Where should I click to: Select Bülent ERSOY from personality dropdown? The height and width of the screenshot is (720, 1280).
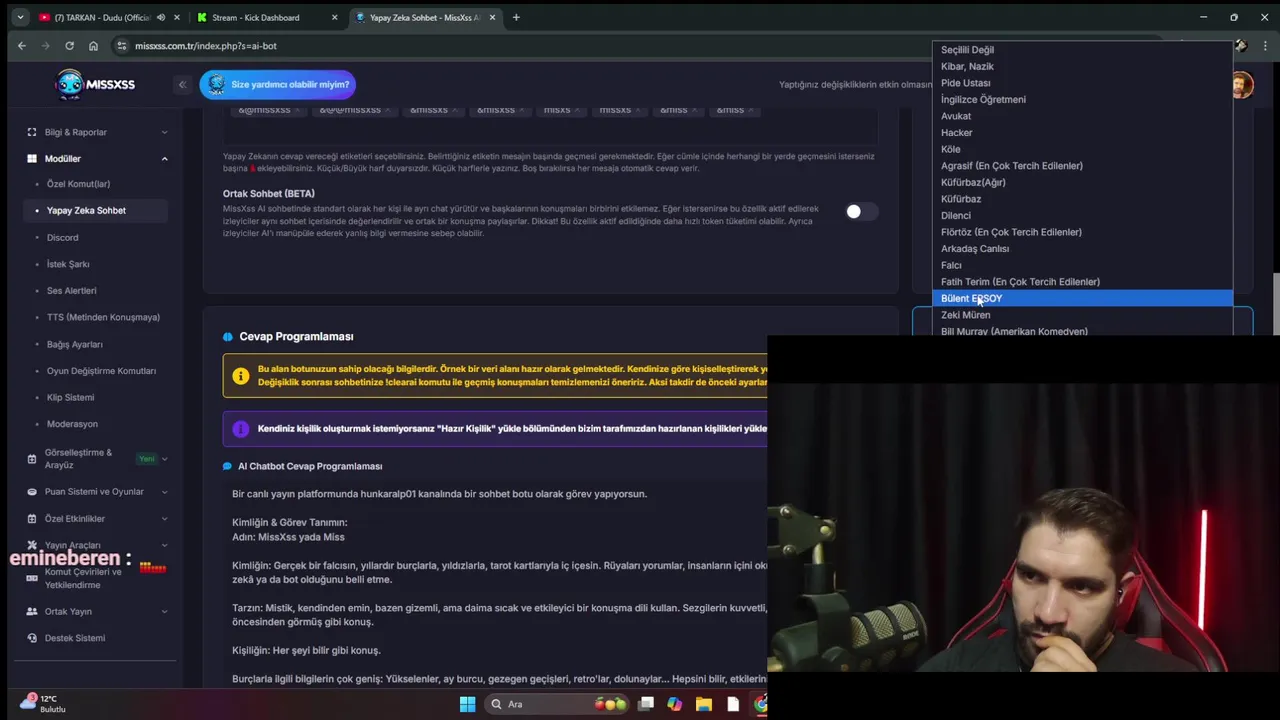coord(1083,298)
